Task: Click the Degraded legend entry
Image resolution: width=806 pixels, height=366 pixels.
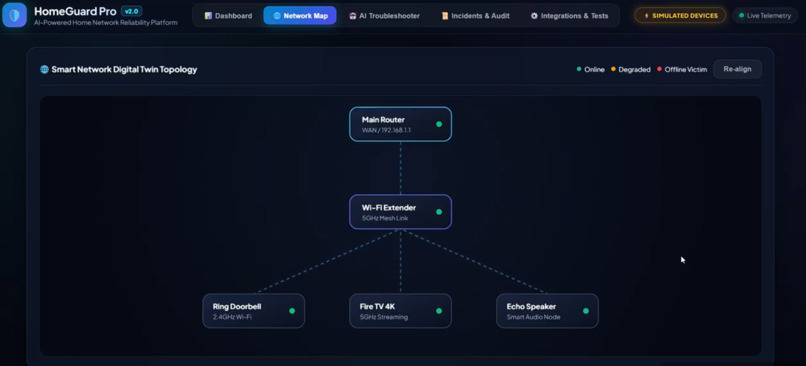Action: (631, 69)
